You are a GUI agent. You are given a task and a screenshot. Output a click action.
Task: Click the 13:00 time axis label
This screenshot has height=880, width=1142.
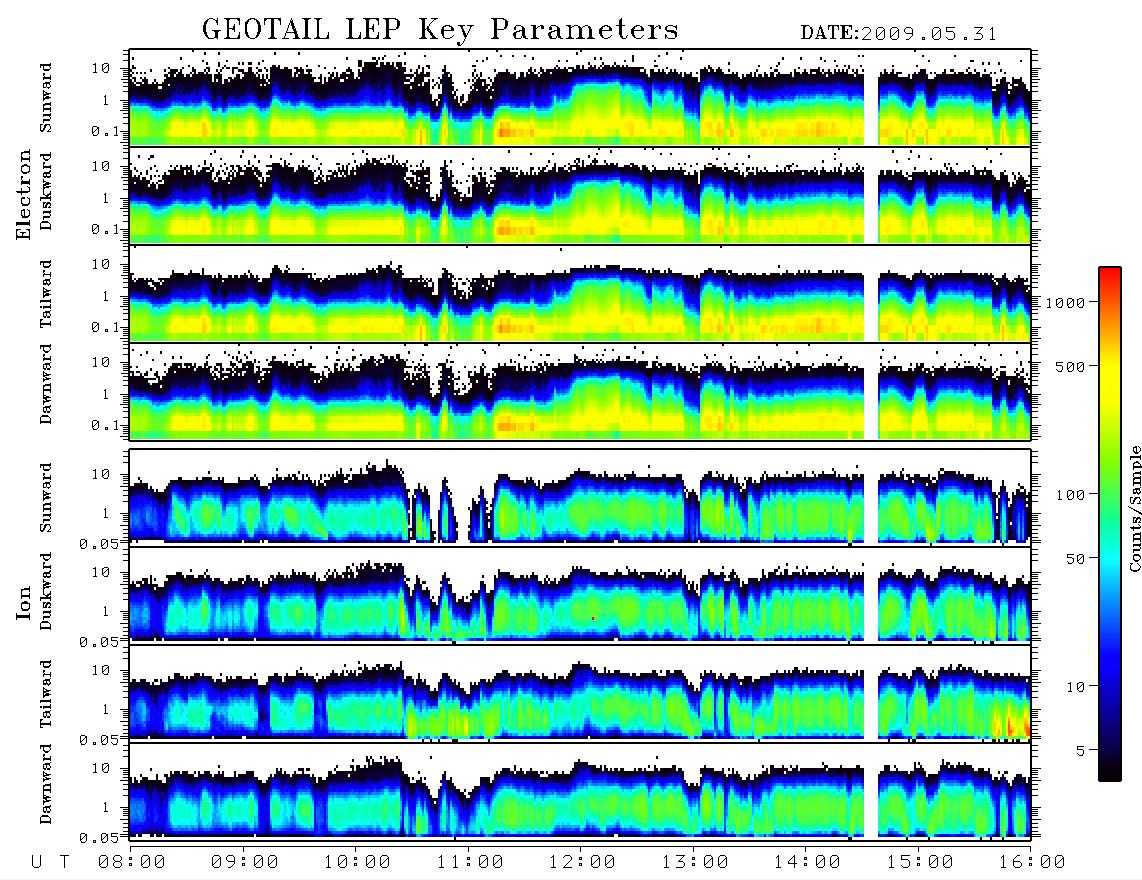(695, 862)
